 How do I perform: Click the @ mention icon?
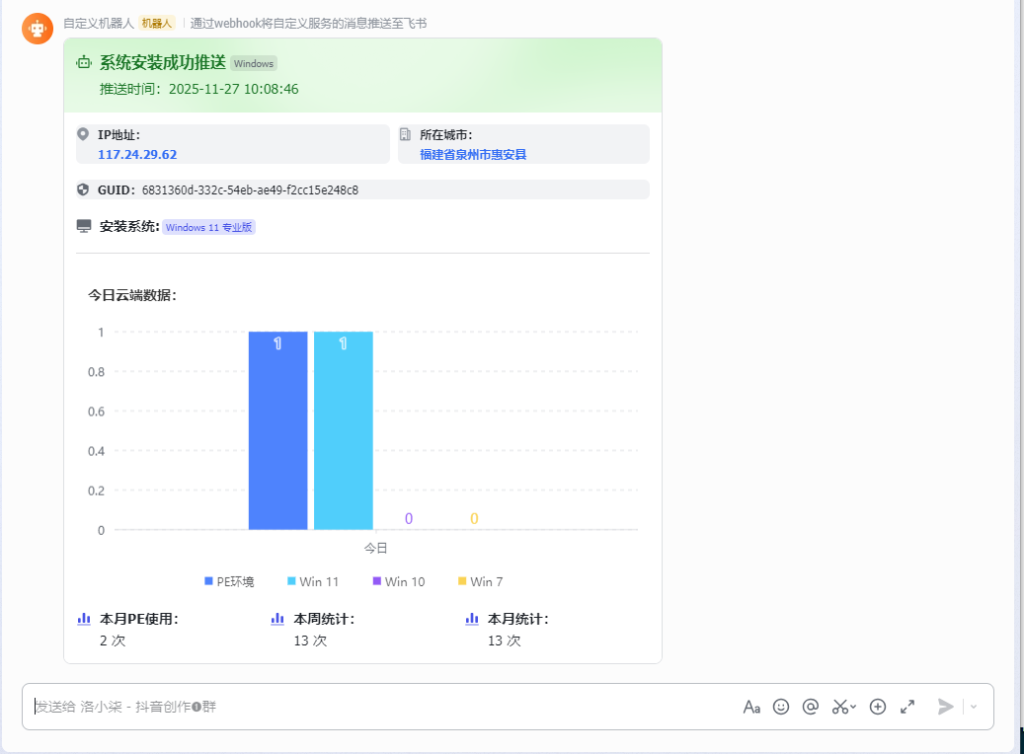pos(810,707)
